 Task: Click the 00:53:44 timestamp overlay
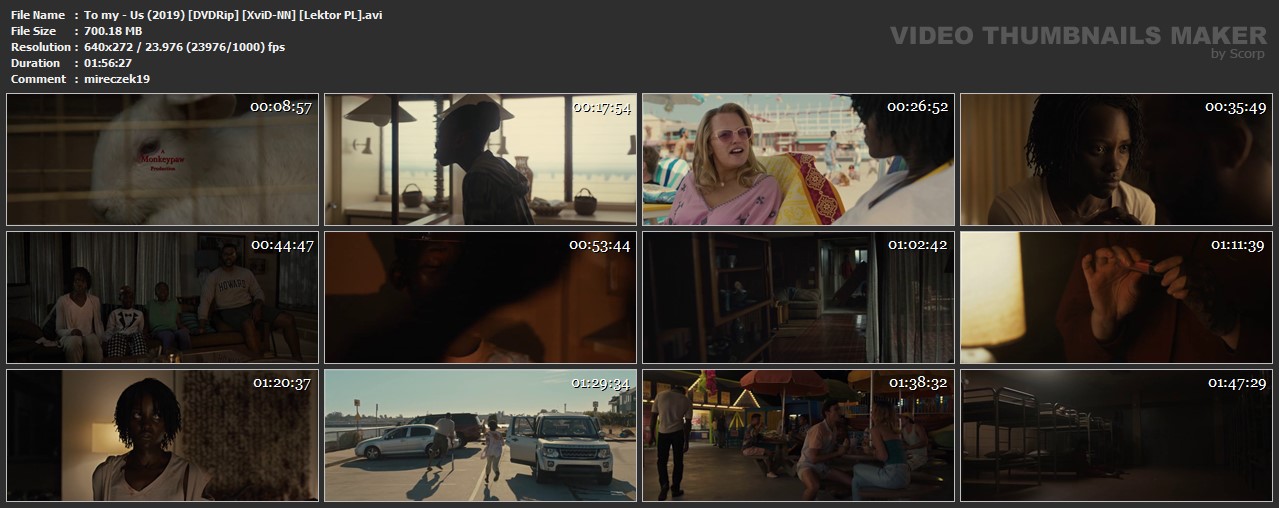600,244
